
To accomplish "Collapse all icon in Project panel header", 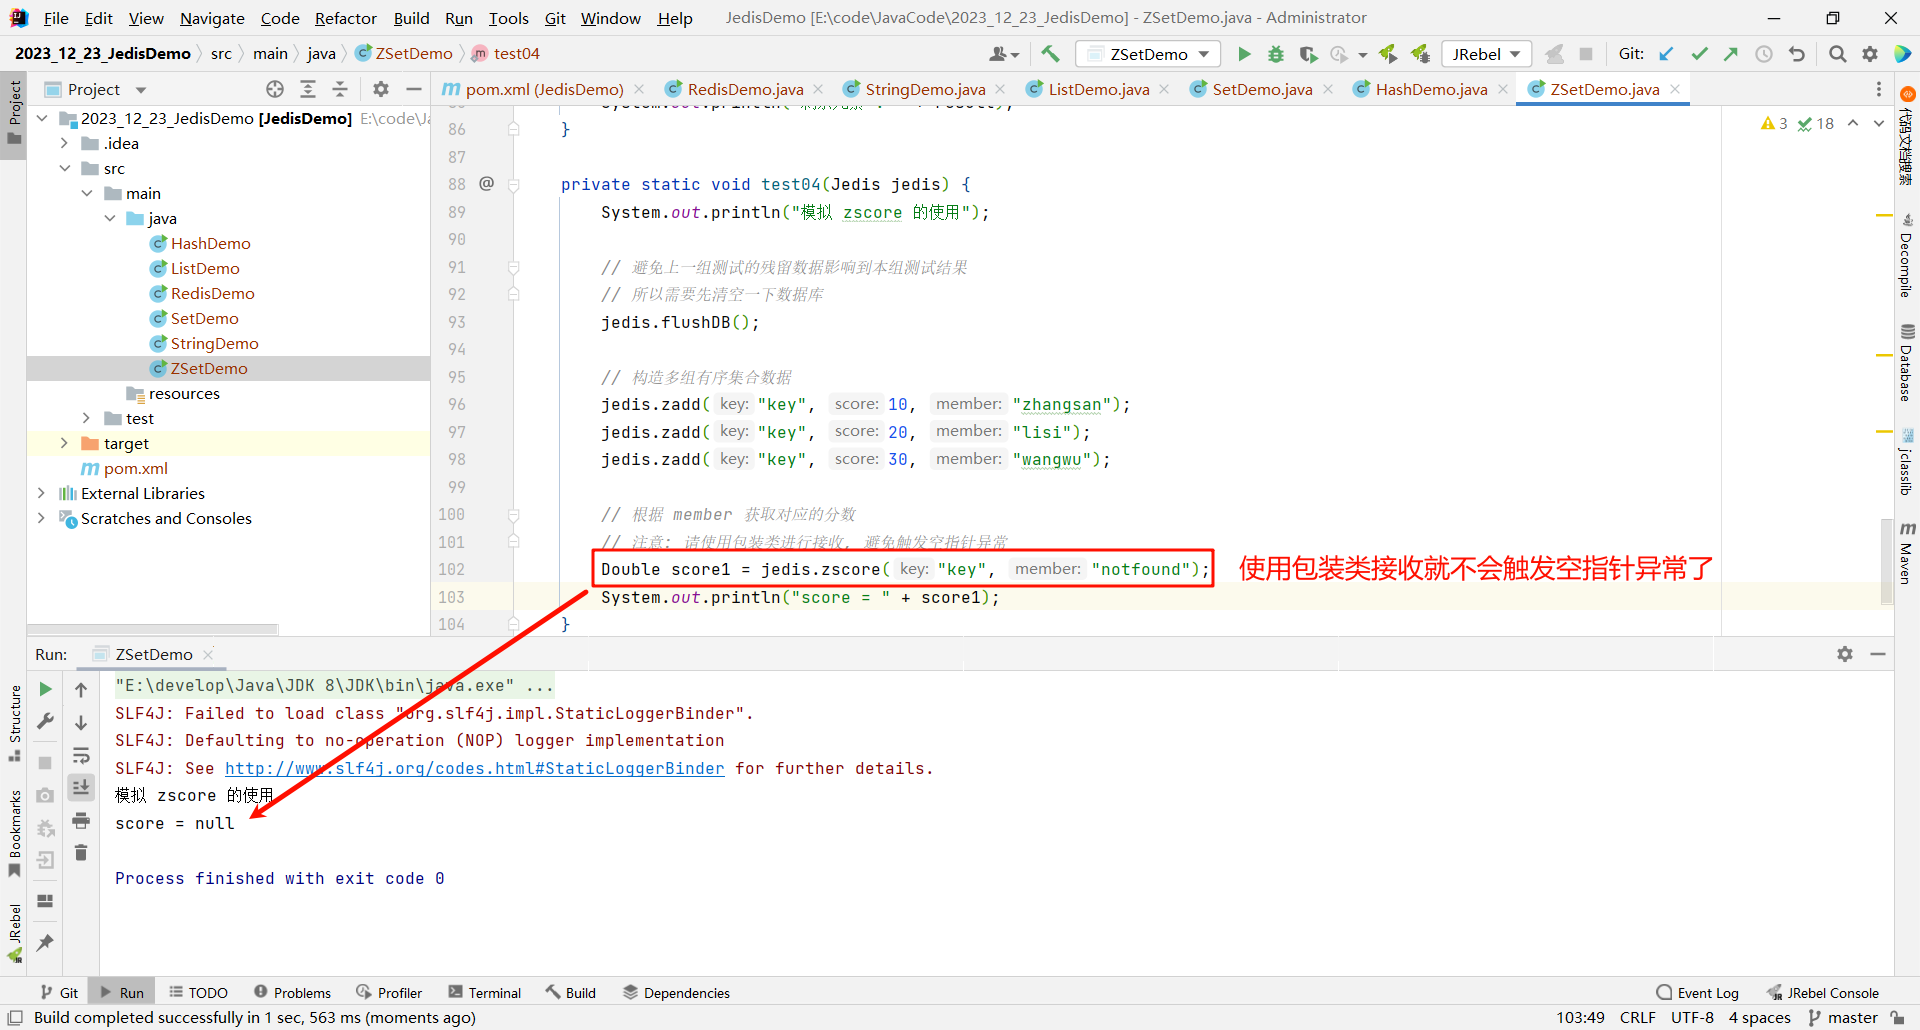I will click(x=340, y=89).
